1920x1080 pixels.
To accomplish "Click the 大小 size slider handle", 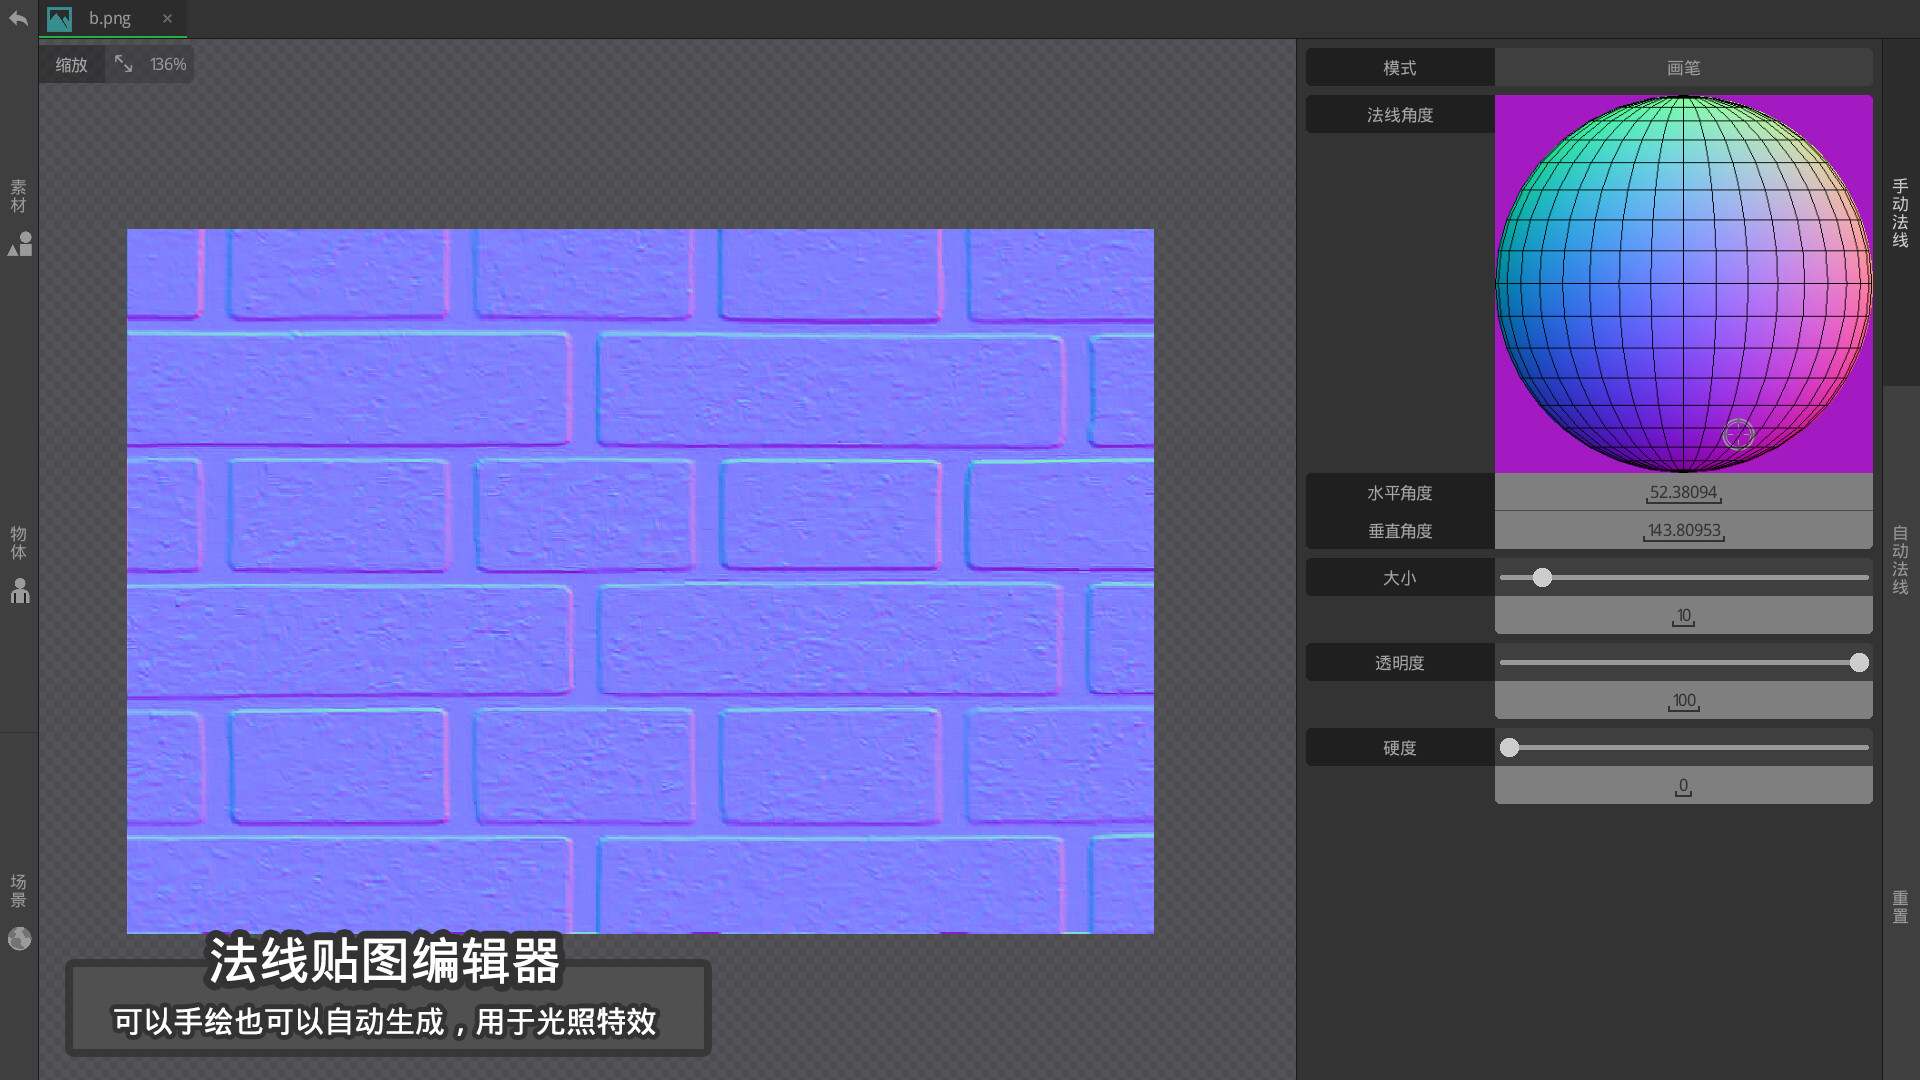I will tap(1542, 578).
